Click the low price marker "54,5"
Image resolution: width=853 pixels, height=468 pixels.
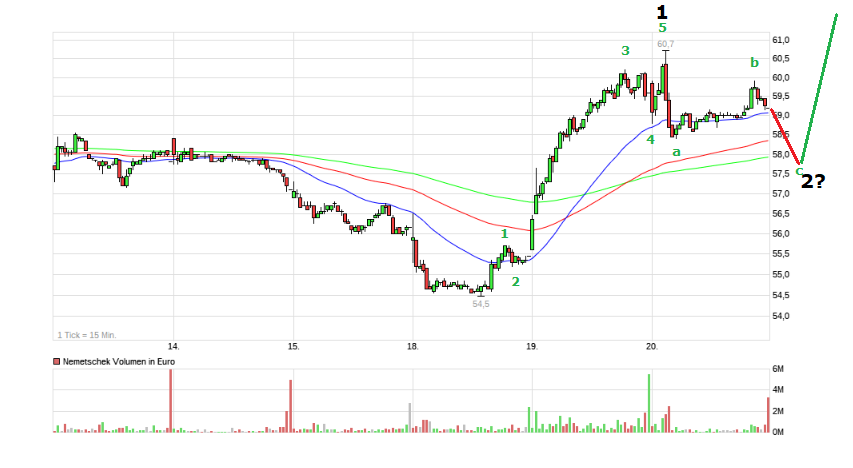click(x=481, y=304)
